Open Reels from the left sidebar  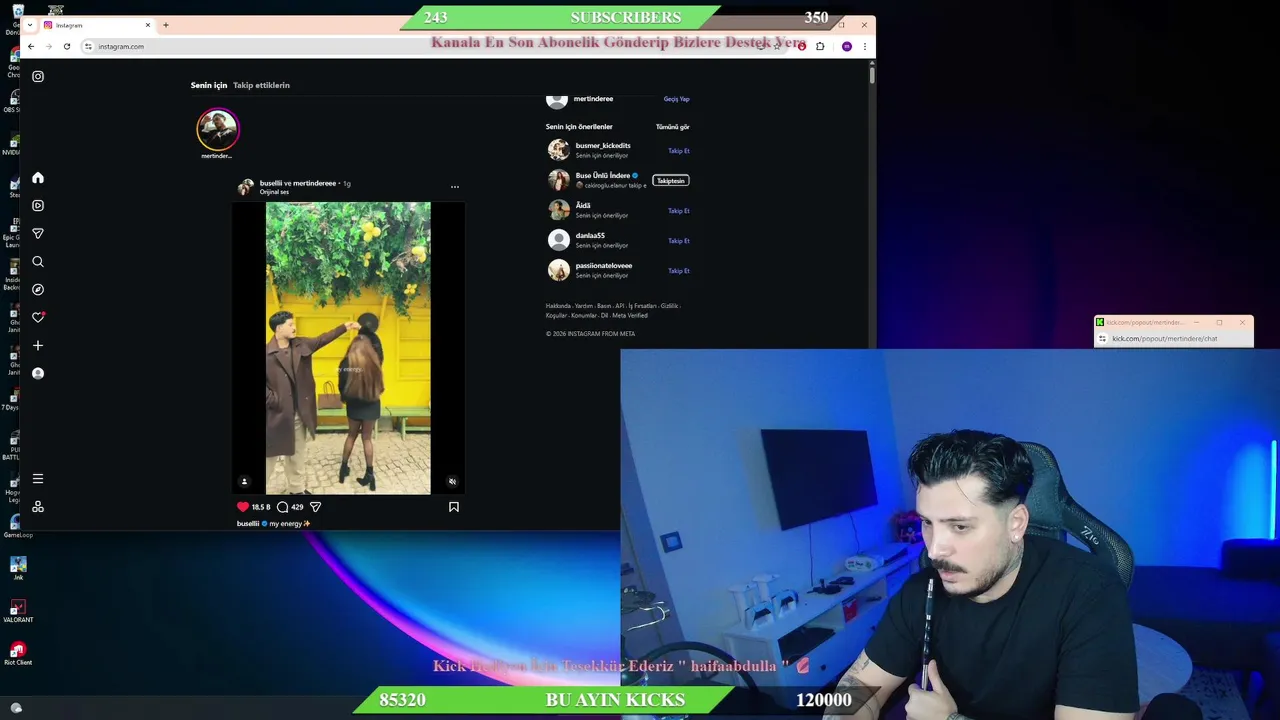tap(38, 205)
